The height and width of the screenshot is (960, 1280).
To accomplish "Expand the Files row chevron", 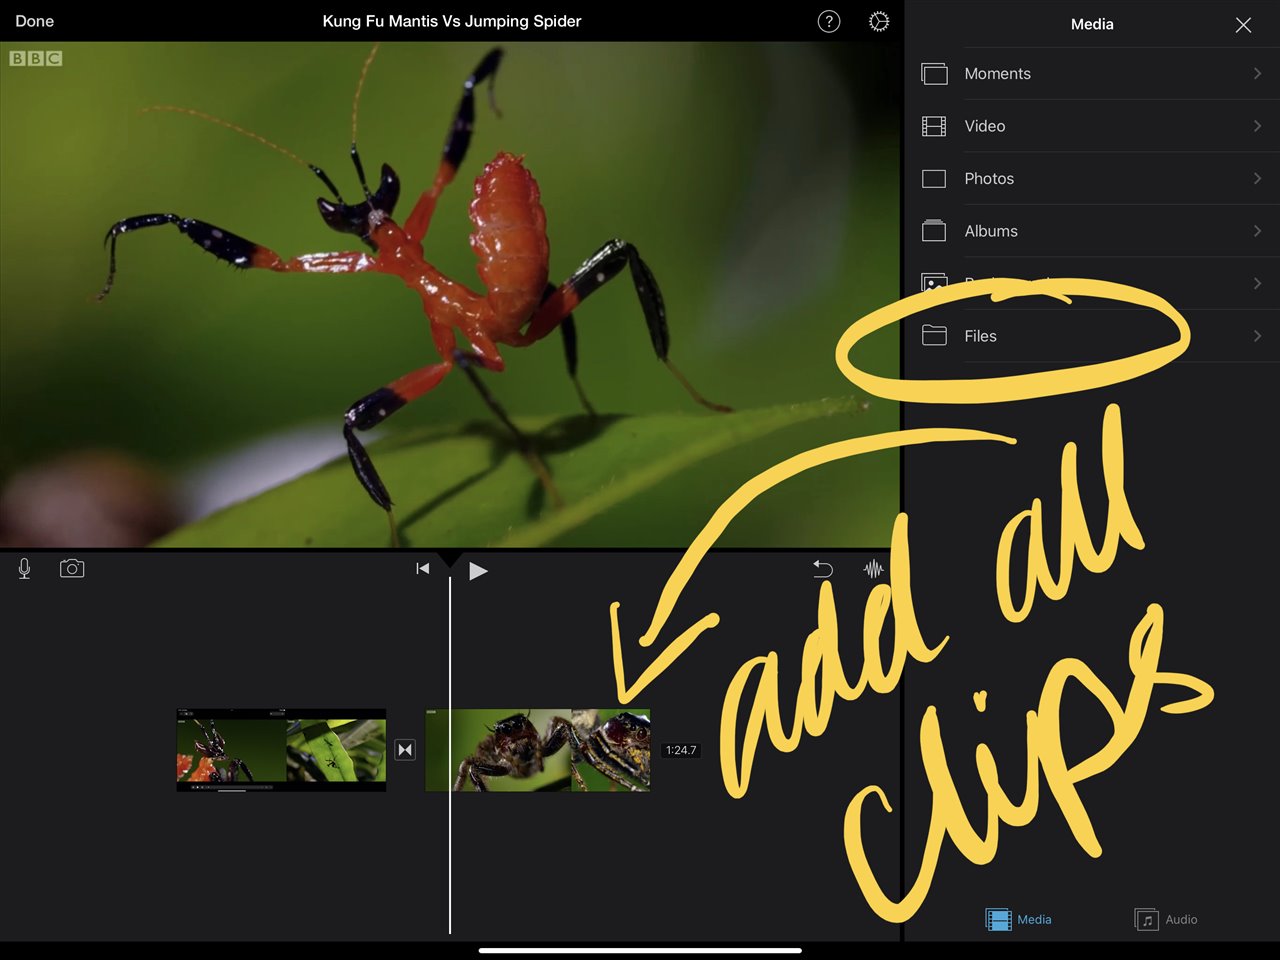I will [x=1257, y=336].
